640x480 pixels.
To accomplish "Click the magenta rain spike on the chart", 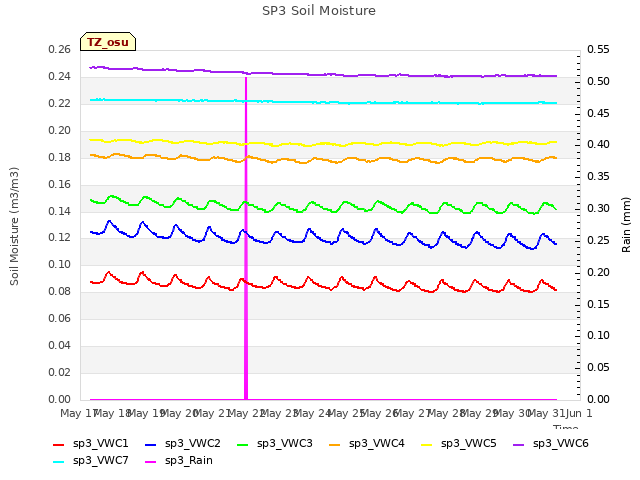I will click(246, 238).
